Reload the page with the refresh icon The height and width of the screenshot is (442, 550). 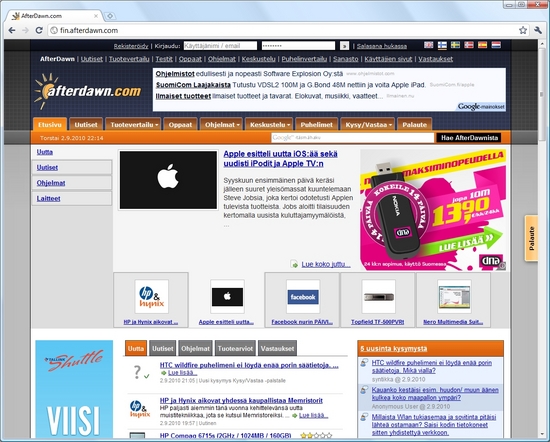(x=39, y=31)
